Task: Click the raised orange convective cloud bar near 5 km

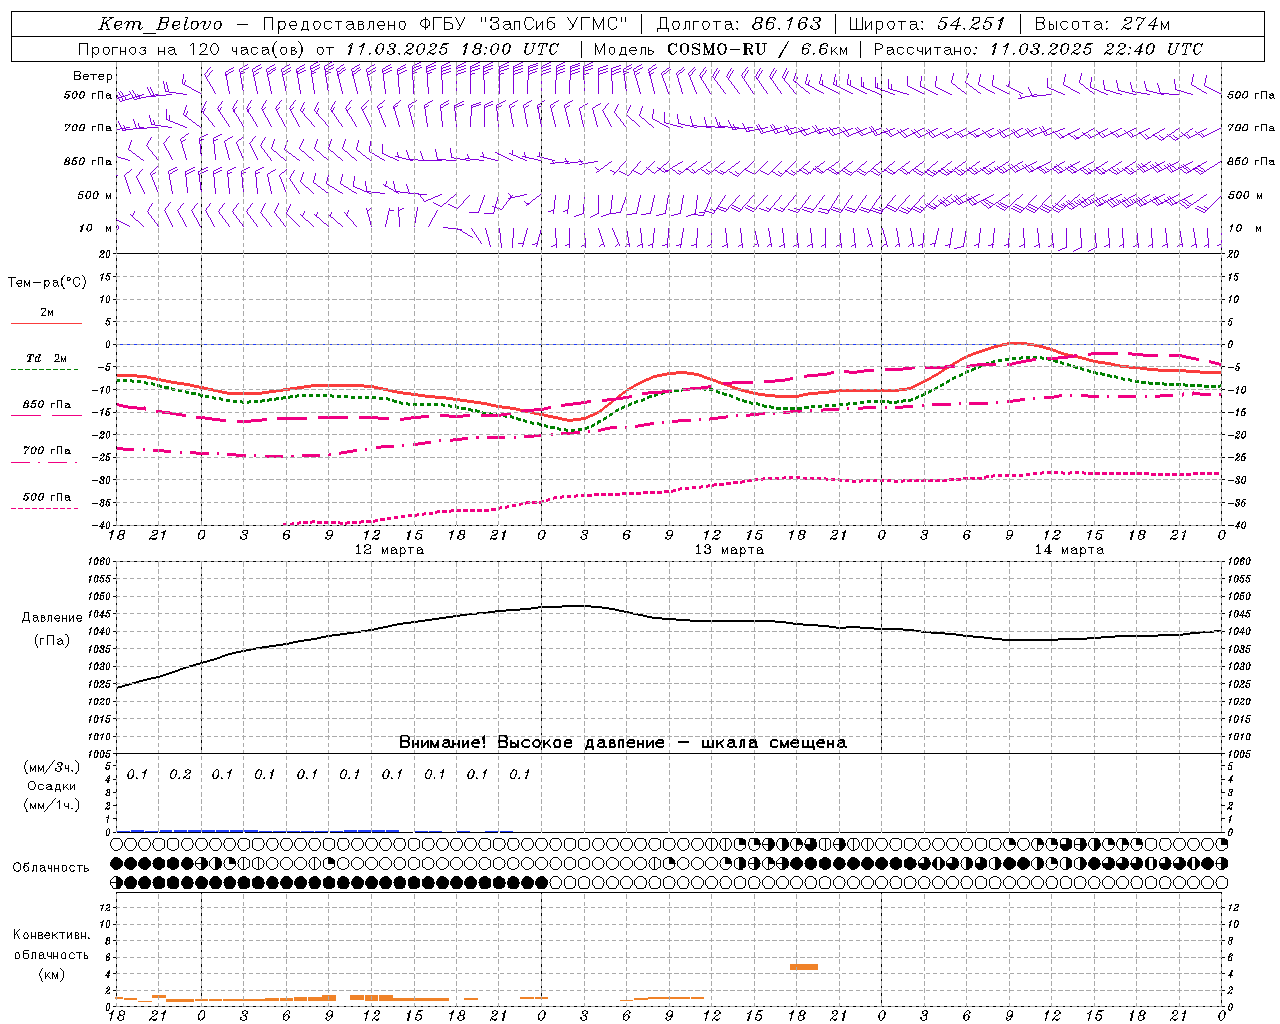Action: click(x=804, y=966)
